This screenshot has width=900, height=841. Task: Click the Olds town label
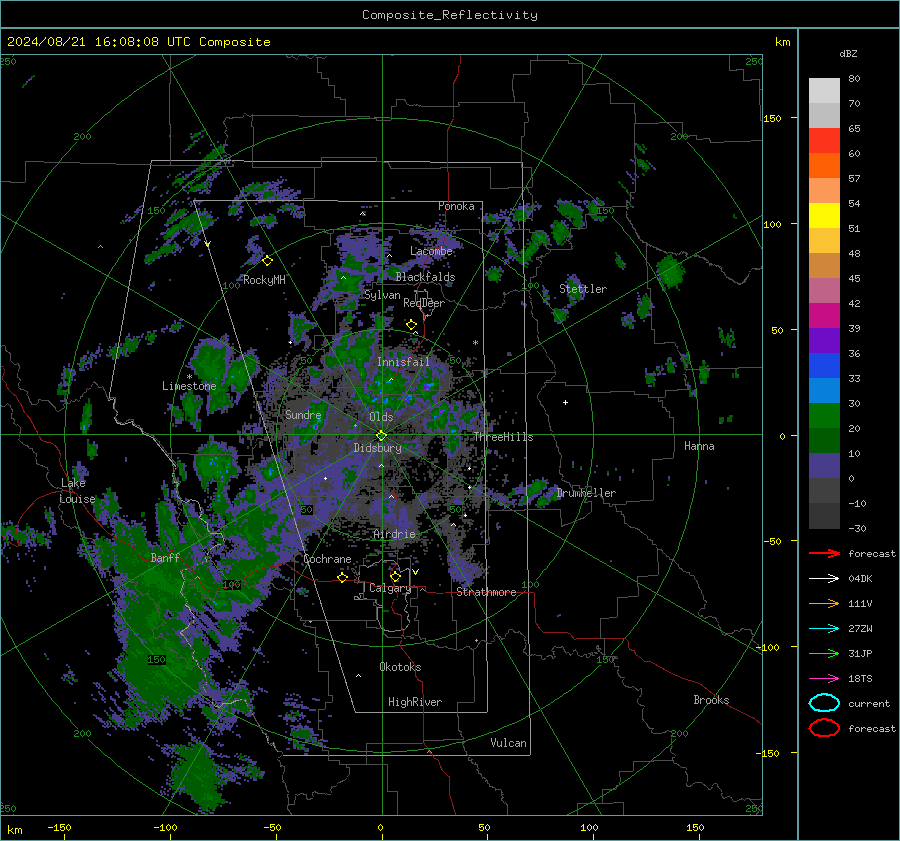coord(381,417)
